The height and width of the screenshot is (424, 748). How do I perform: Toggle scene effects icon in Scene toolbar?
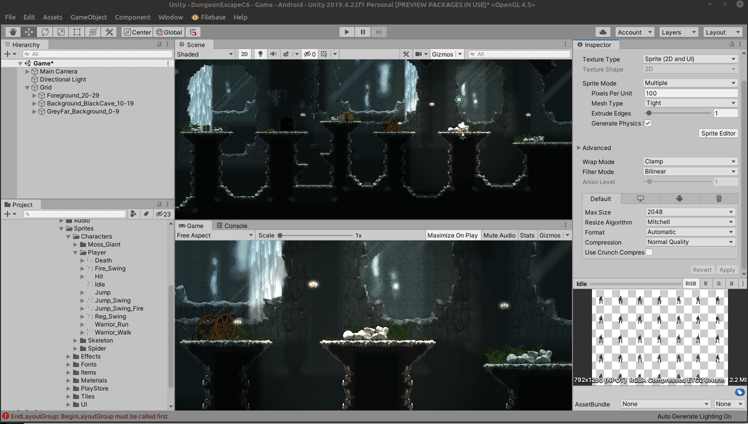[x=286, y=54]
